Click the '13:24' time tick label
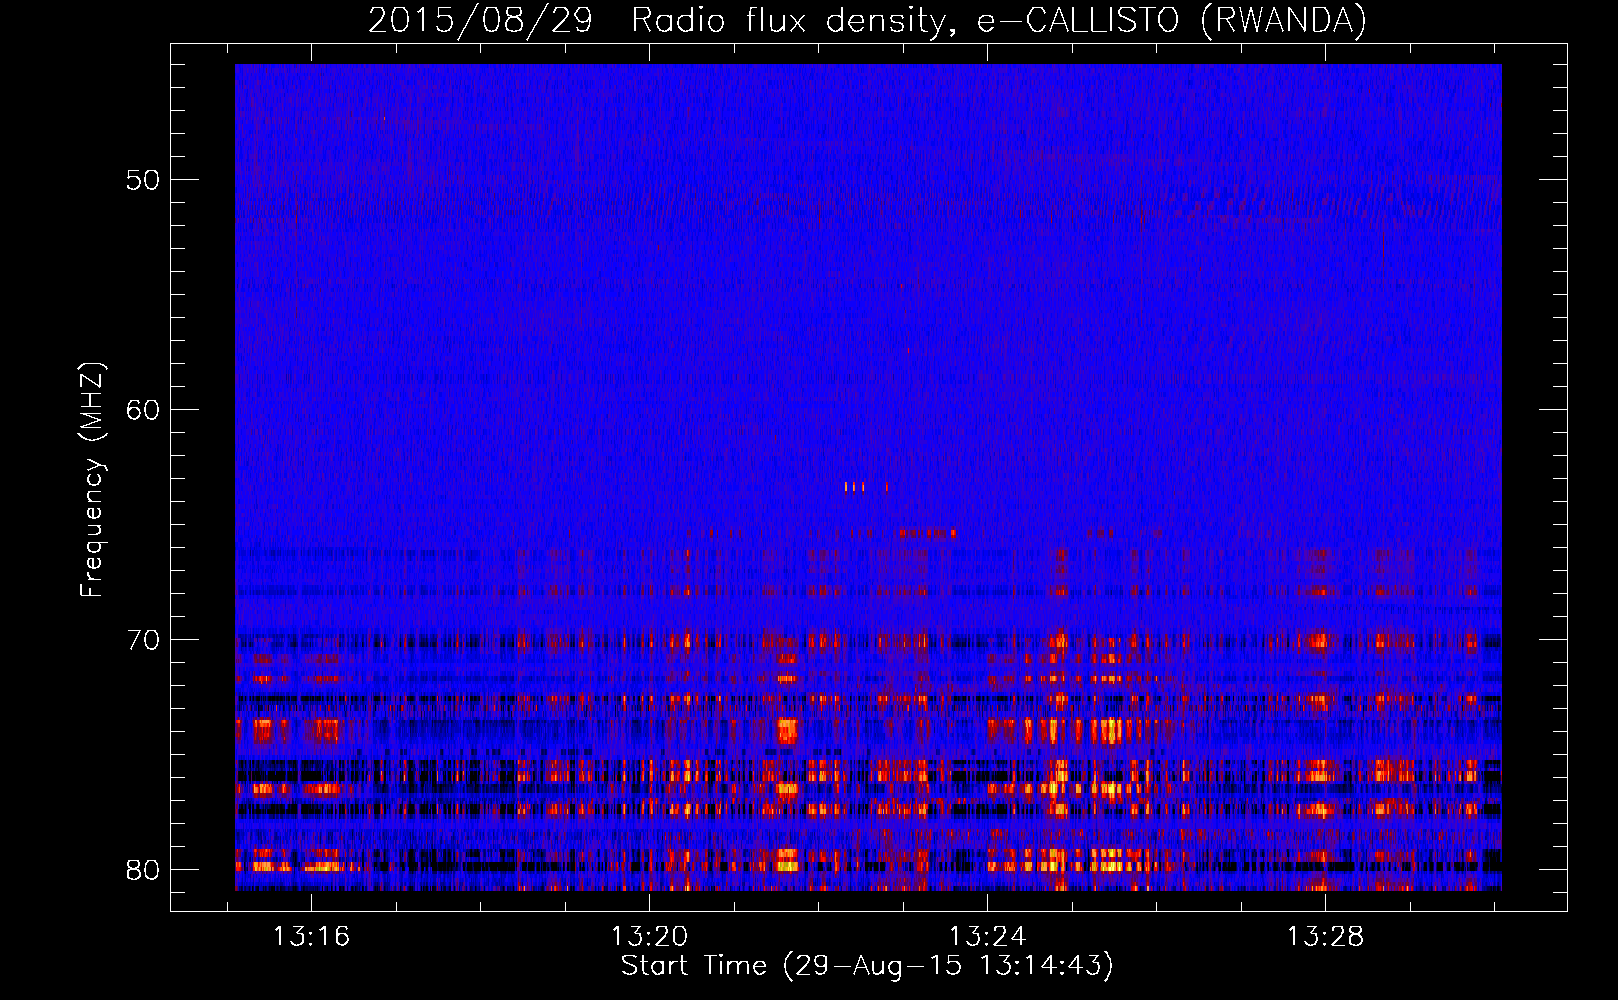 coord(987,937)
